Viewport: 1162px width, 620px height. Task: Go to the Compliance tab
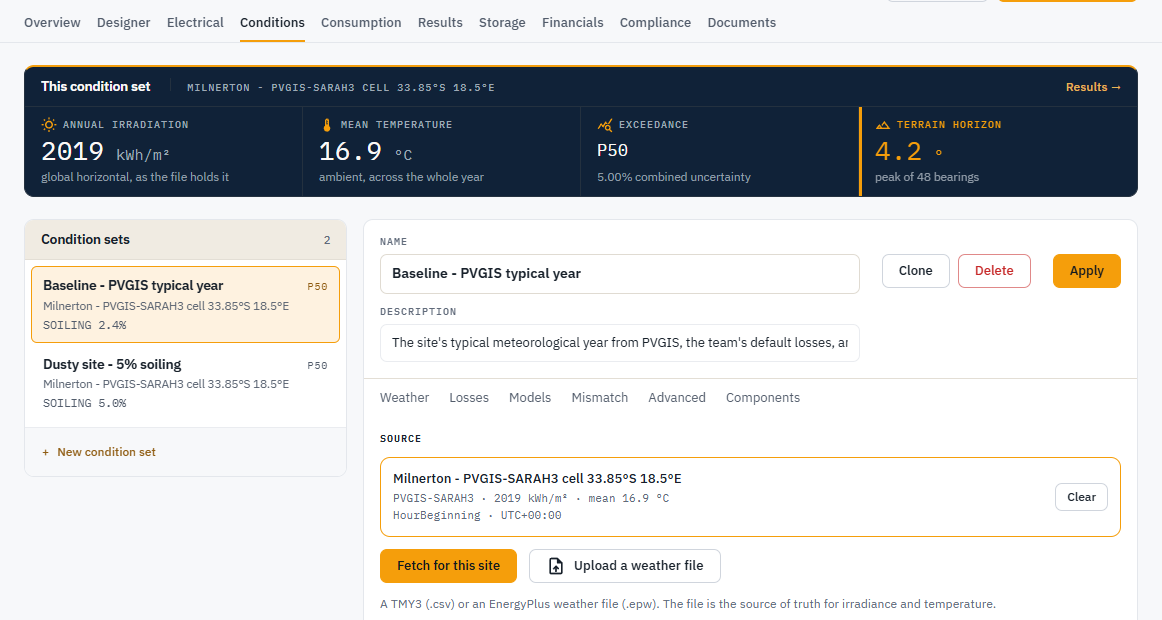[655, 22]
